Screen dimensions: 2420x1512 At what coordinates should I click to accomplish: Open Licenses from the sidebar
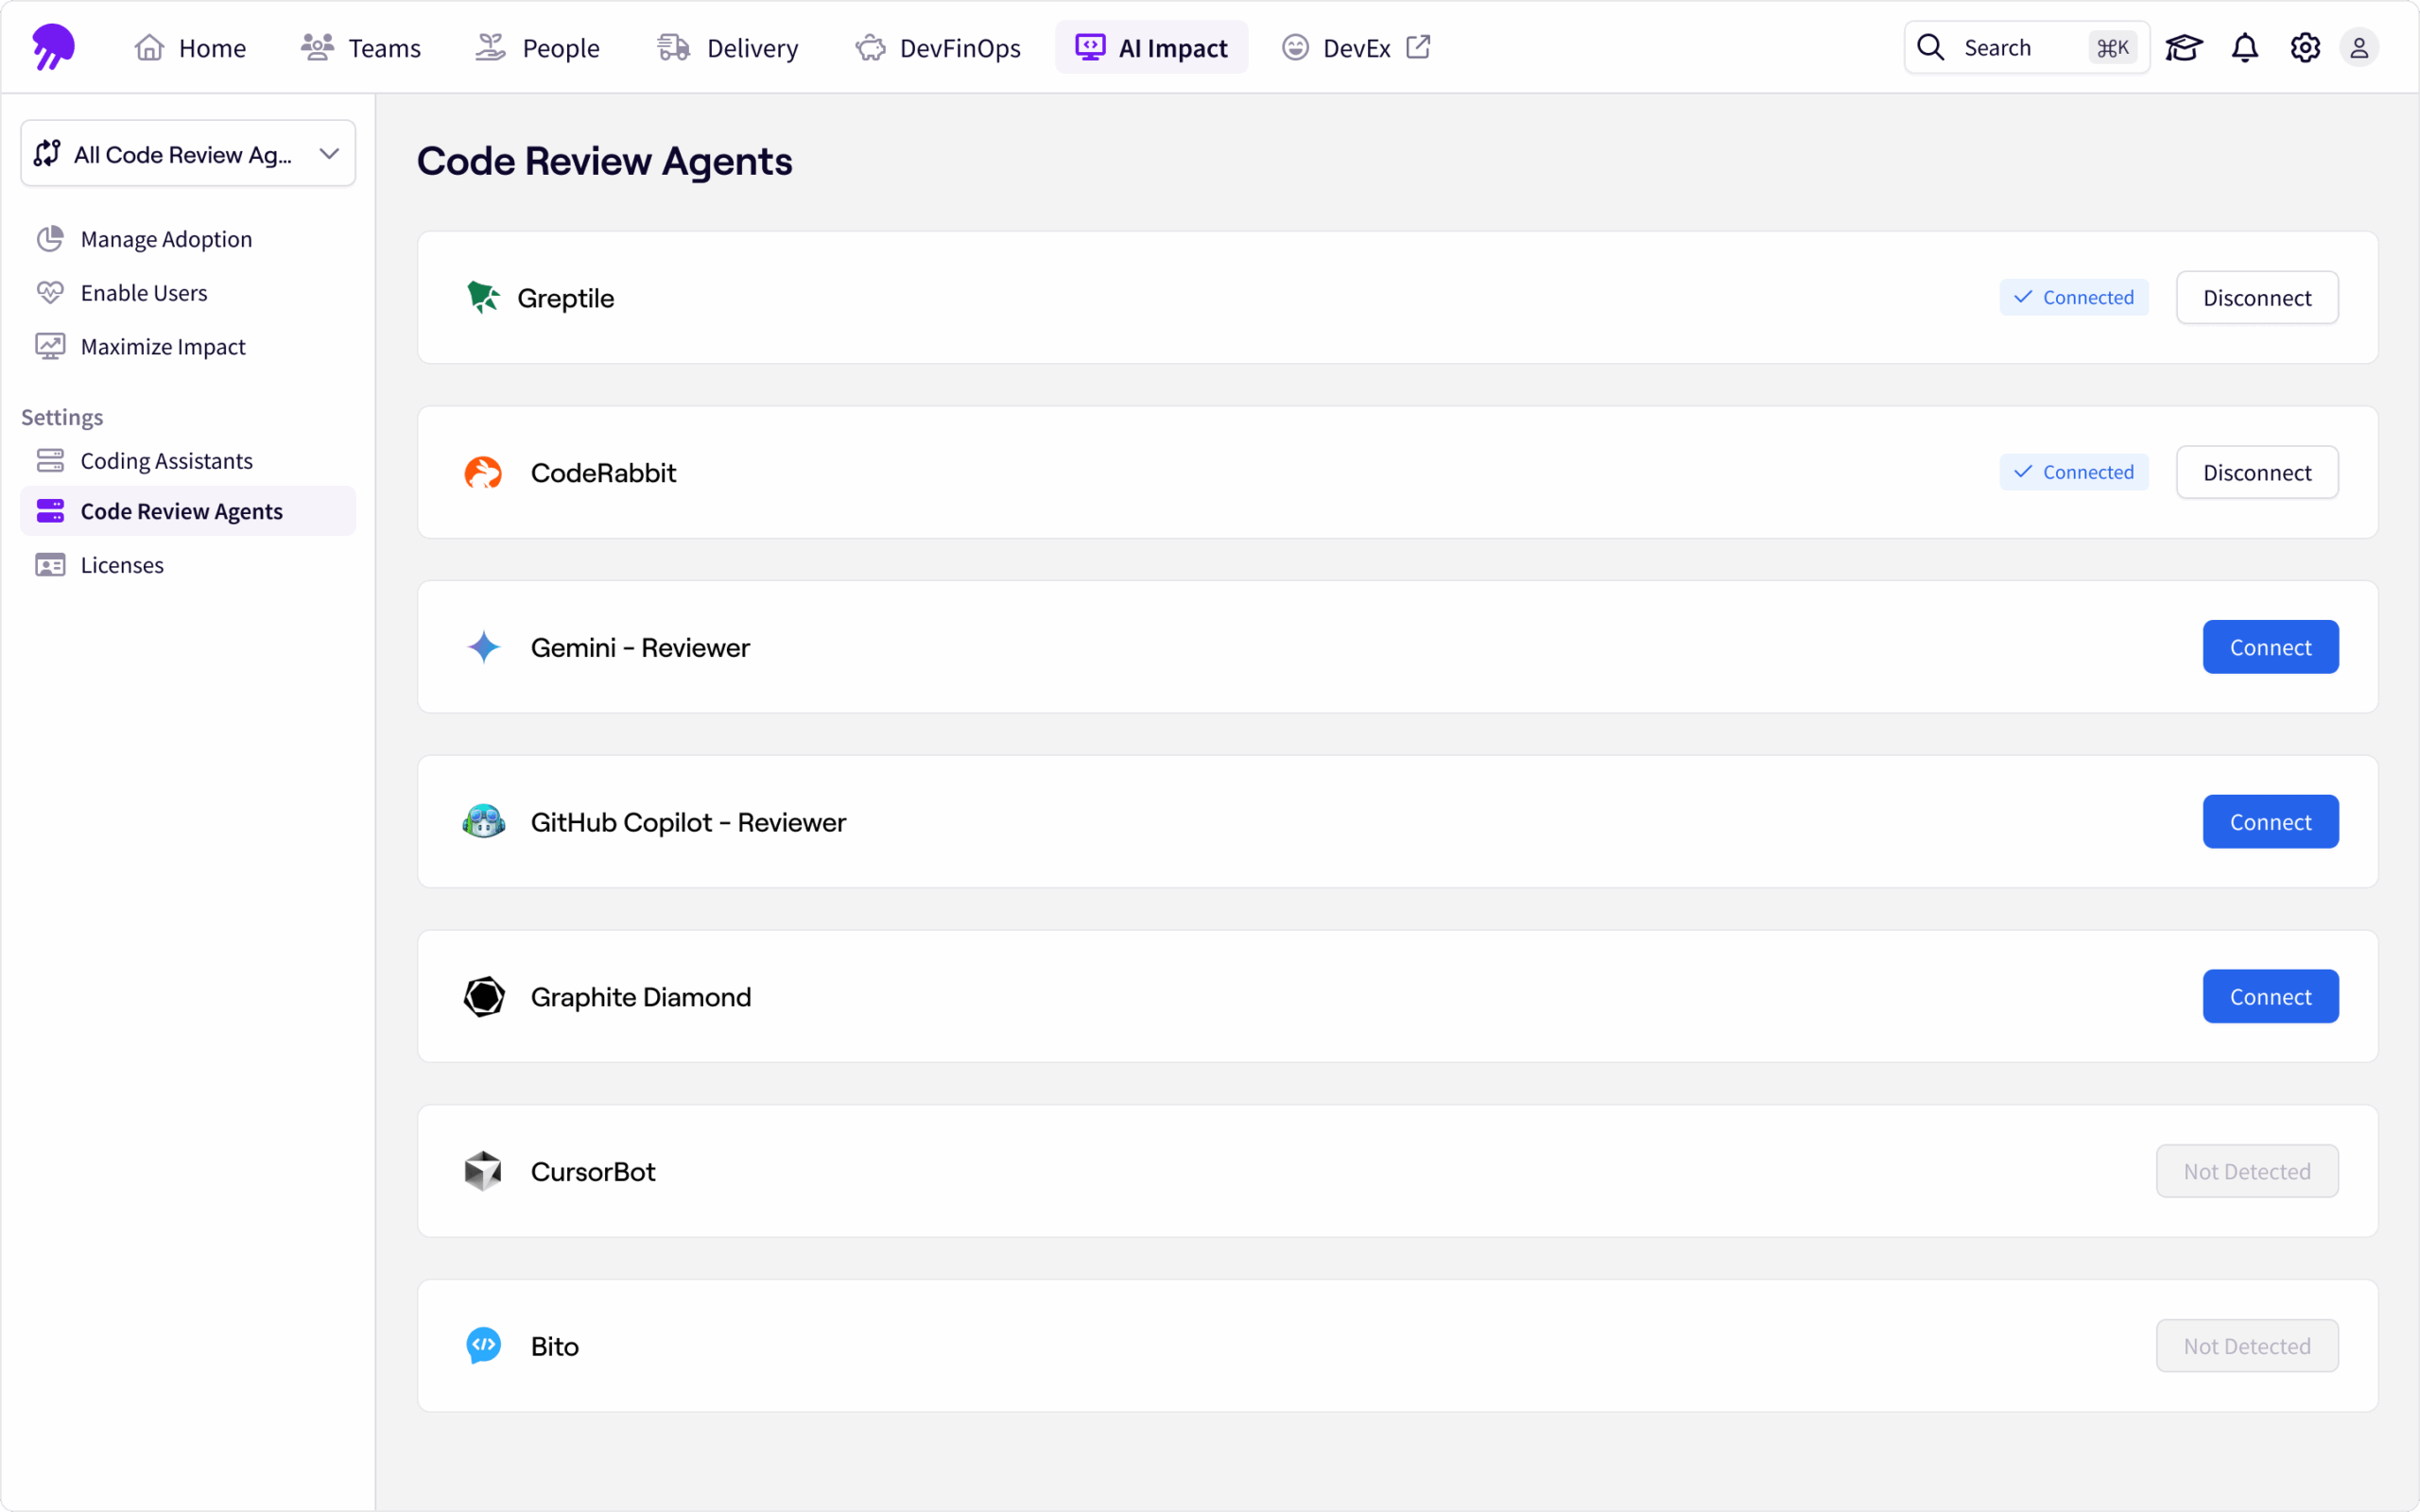[121, 564]
